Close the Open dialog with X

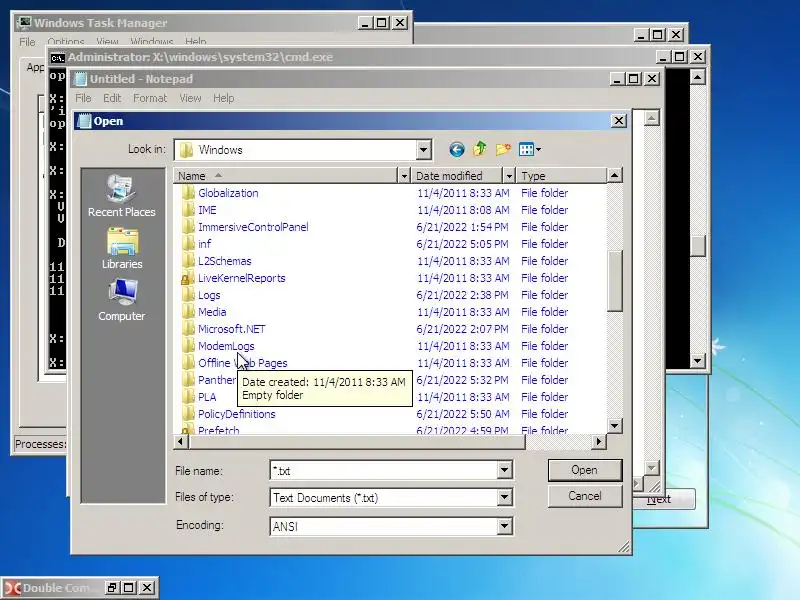tap(618, 121)
